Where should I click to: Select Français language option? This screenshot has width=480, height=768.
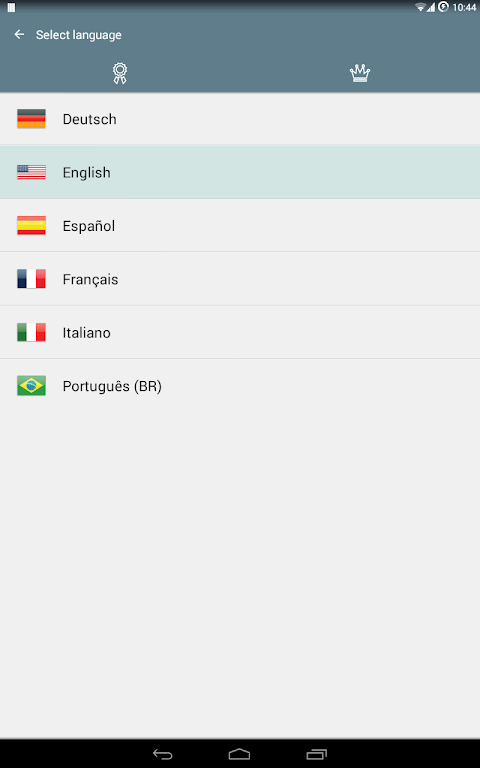coord(240,279)
